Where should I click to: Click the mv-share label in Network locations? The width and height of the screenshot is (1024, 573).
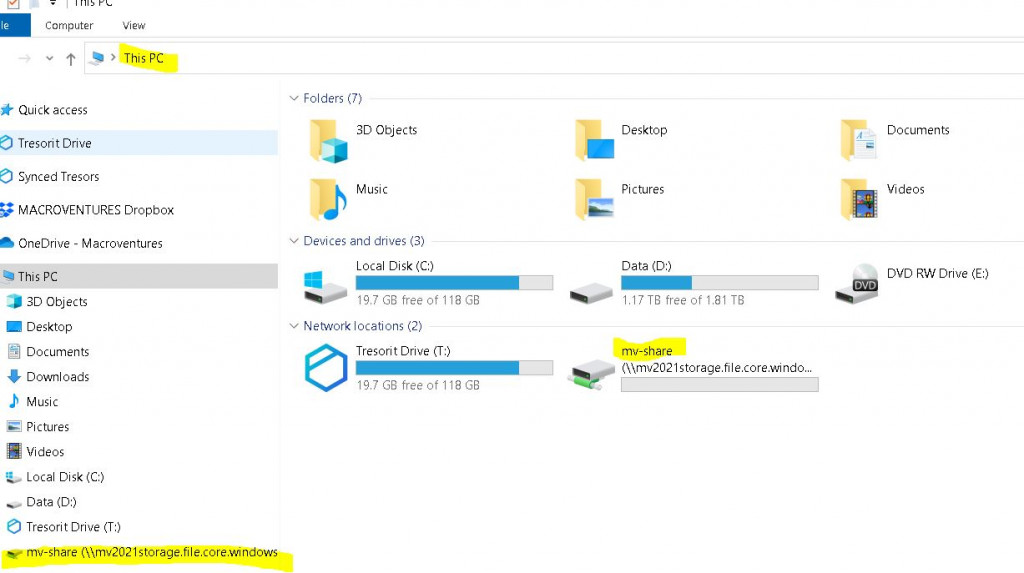tap(647, 351)
